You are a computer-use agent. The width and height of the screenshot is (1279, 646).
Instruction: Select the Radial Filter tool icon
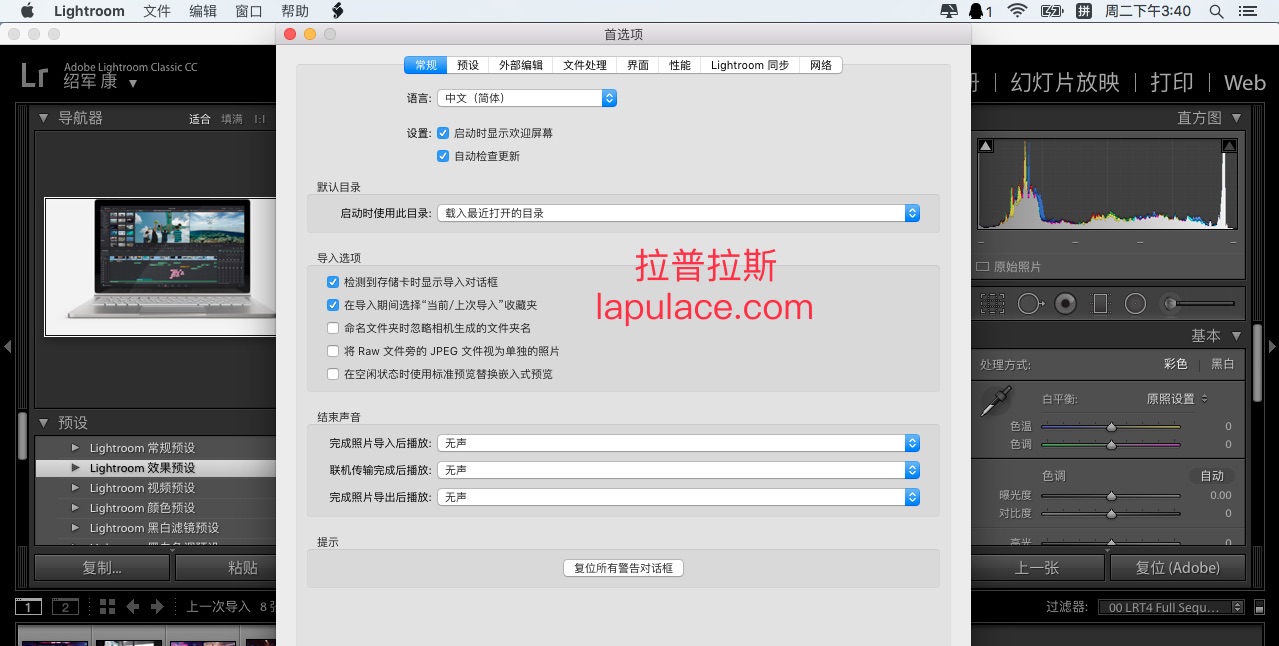[x=1135, y=303]
